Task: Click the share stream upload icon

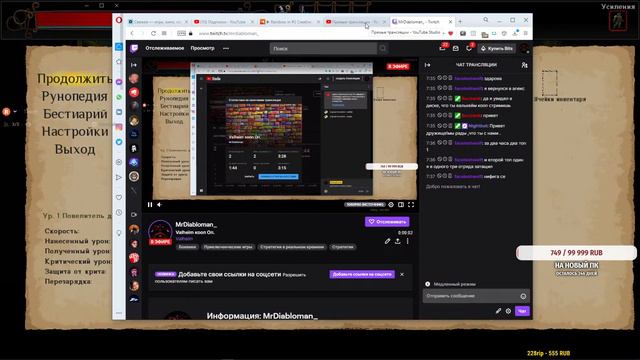Action: coord(398,241)
